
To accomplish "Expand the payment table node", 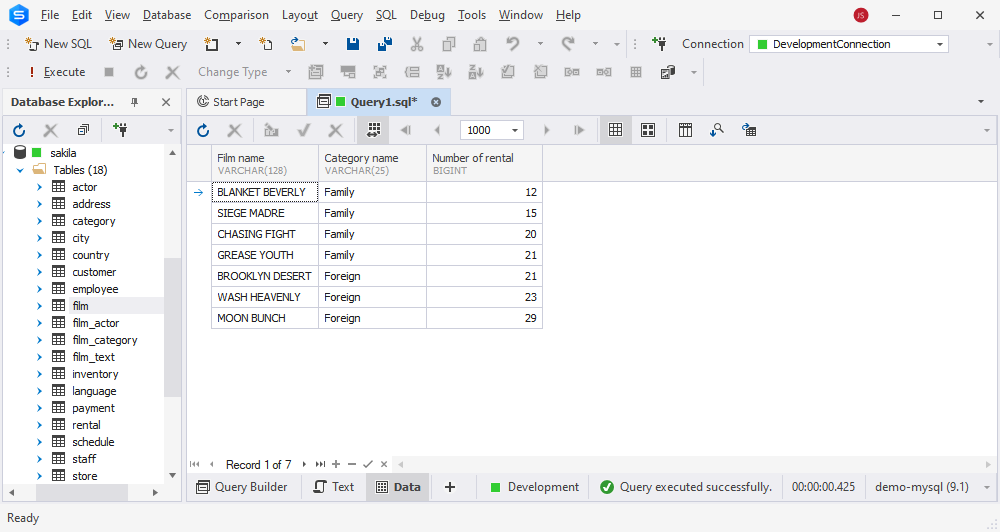I will coord(40,408).
